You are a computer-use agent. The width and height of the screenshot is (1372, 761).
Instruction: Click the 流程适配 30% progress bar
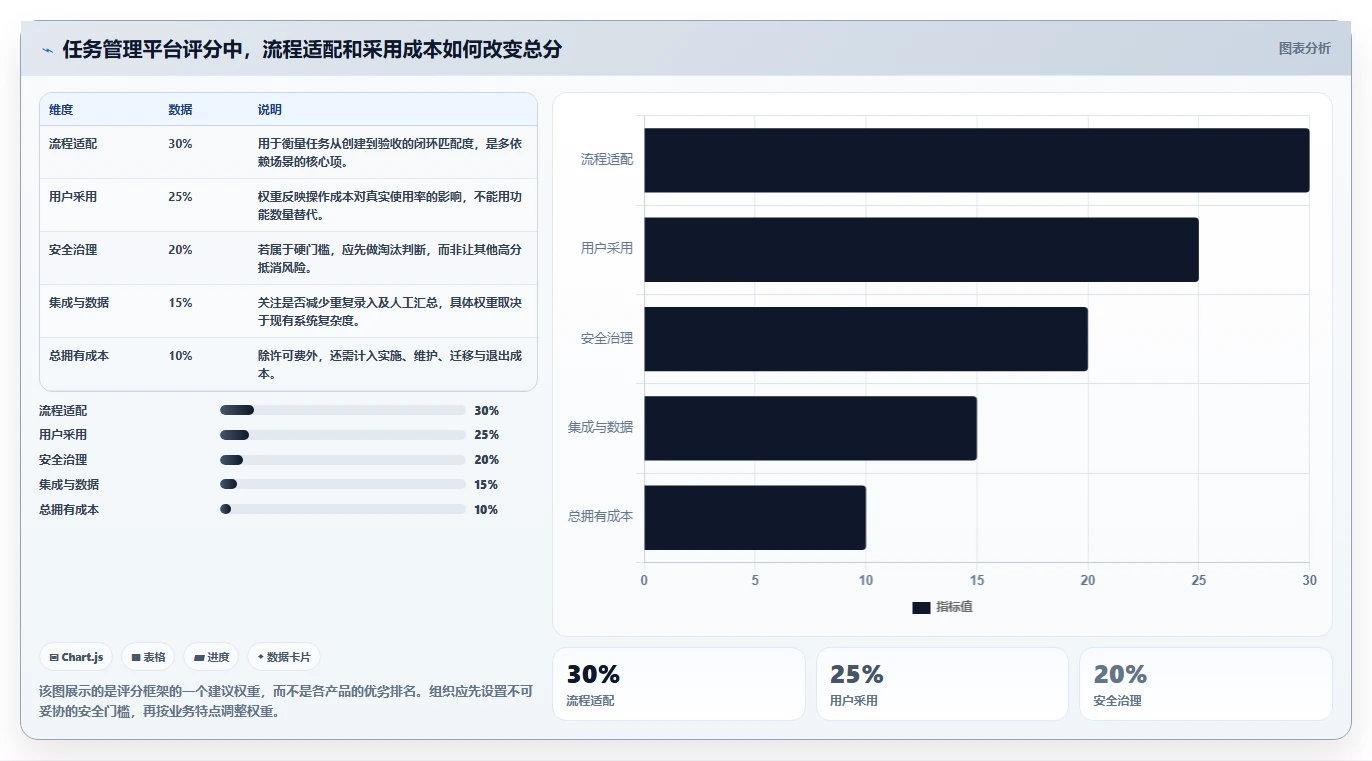click(x=343, y=410)
